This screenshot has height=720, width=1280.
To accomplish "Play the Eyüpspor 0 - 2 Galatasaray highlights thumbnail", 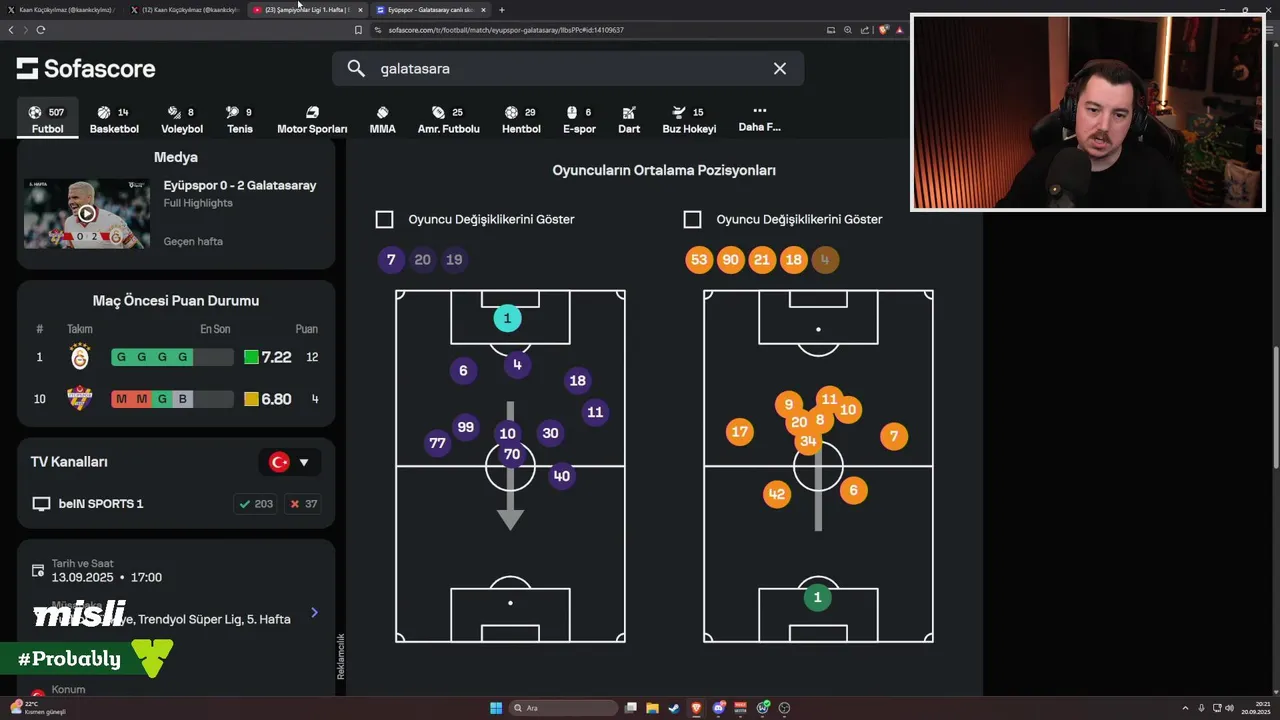I will pos(87,213).
